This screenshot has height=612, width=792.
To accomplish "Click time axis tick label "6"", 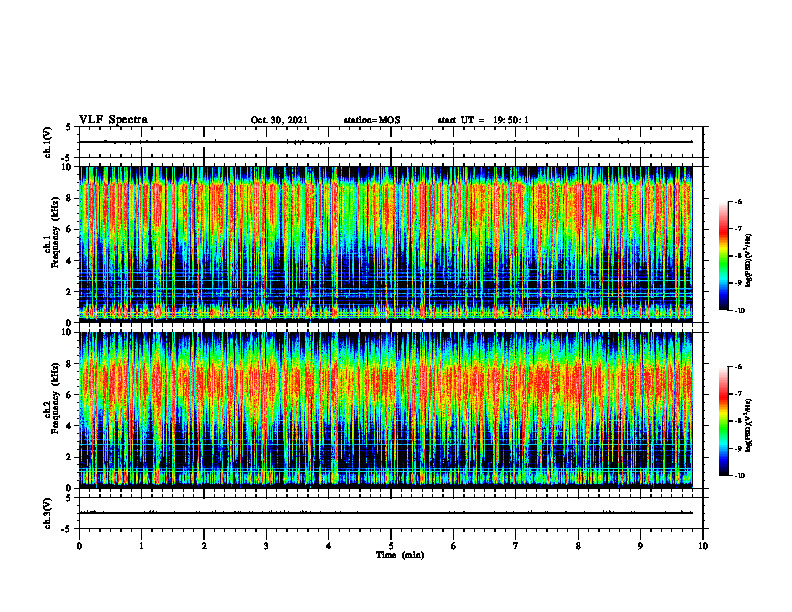I will (x=454, y=546).
